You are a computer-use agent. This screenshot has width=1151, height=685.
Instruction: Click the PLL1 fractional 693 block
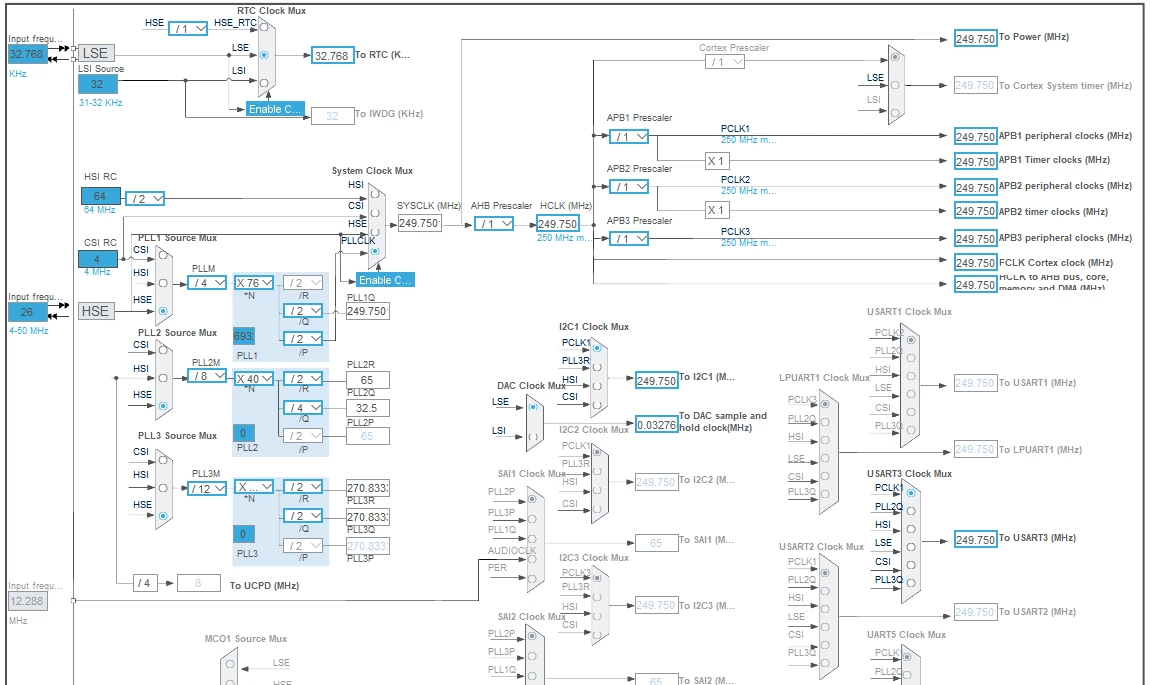coord(244,336)
